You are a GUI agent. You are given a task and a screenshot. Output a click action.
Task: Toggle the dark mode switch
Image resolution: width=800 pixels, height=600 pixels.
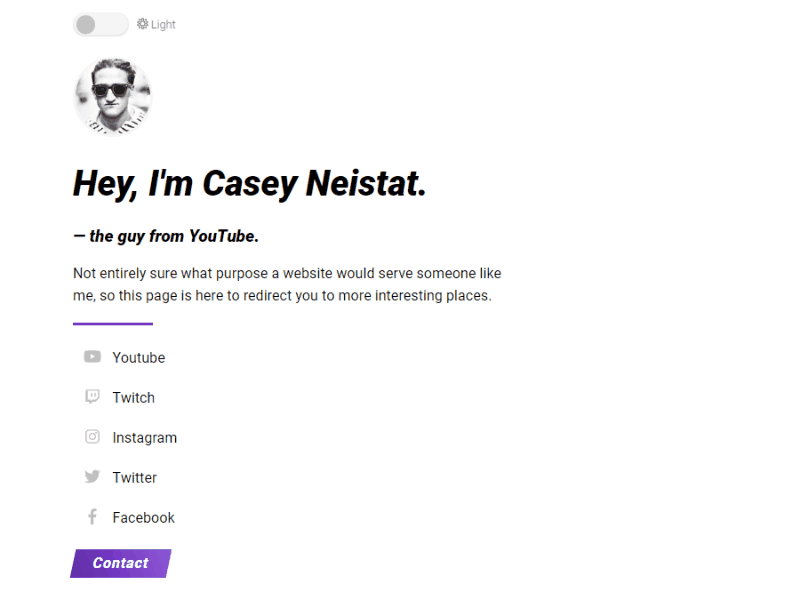pos(100,24)
